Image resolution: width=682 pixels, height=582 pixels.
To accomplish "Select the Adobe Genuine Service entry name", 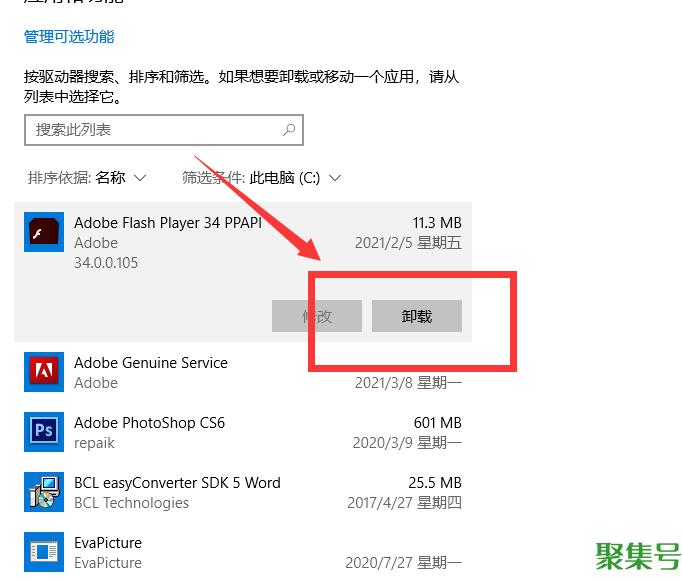I will point(151,363).
